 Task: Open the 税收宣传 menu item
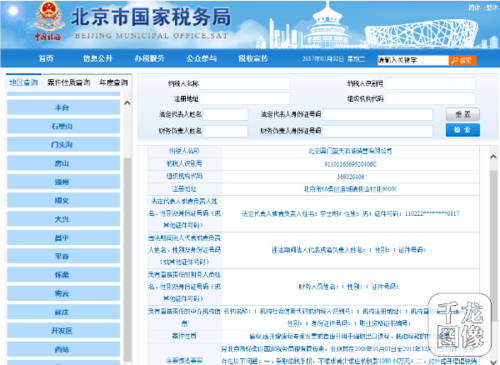[253, 59]
